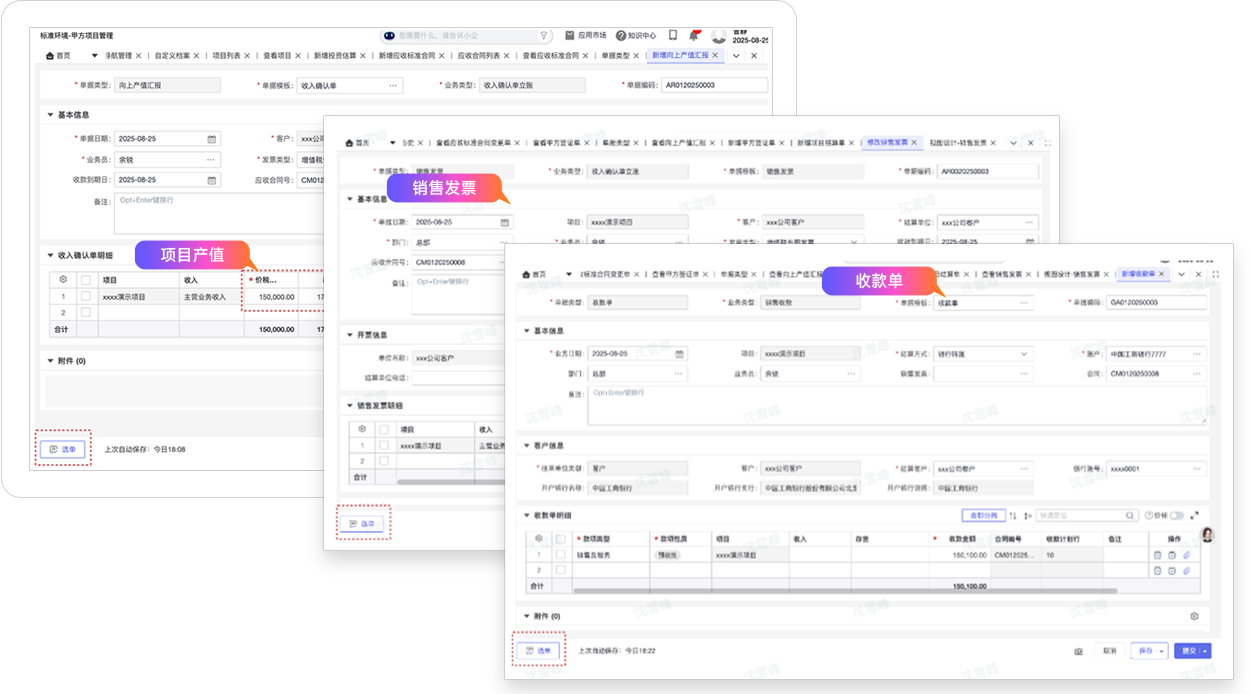Click the 应用市场 icon in header
This screenshot has height=694, width=1252.
(570, 35)
